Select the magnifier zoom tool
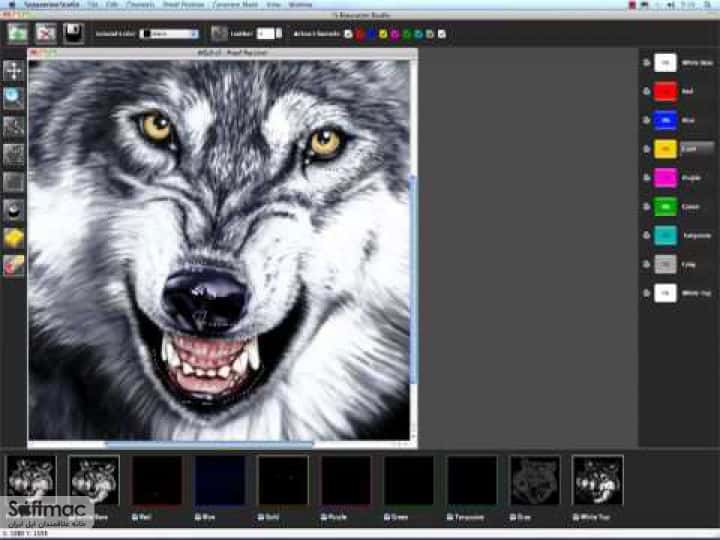 pos(13,97)
